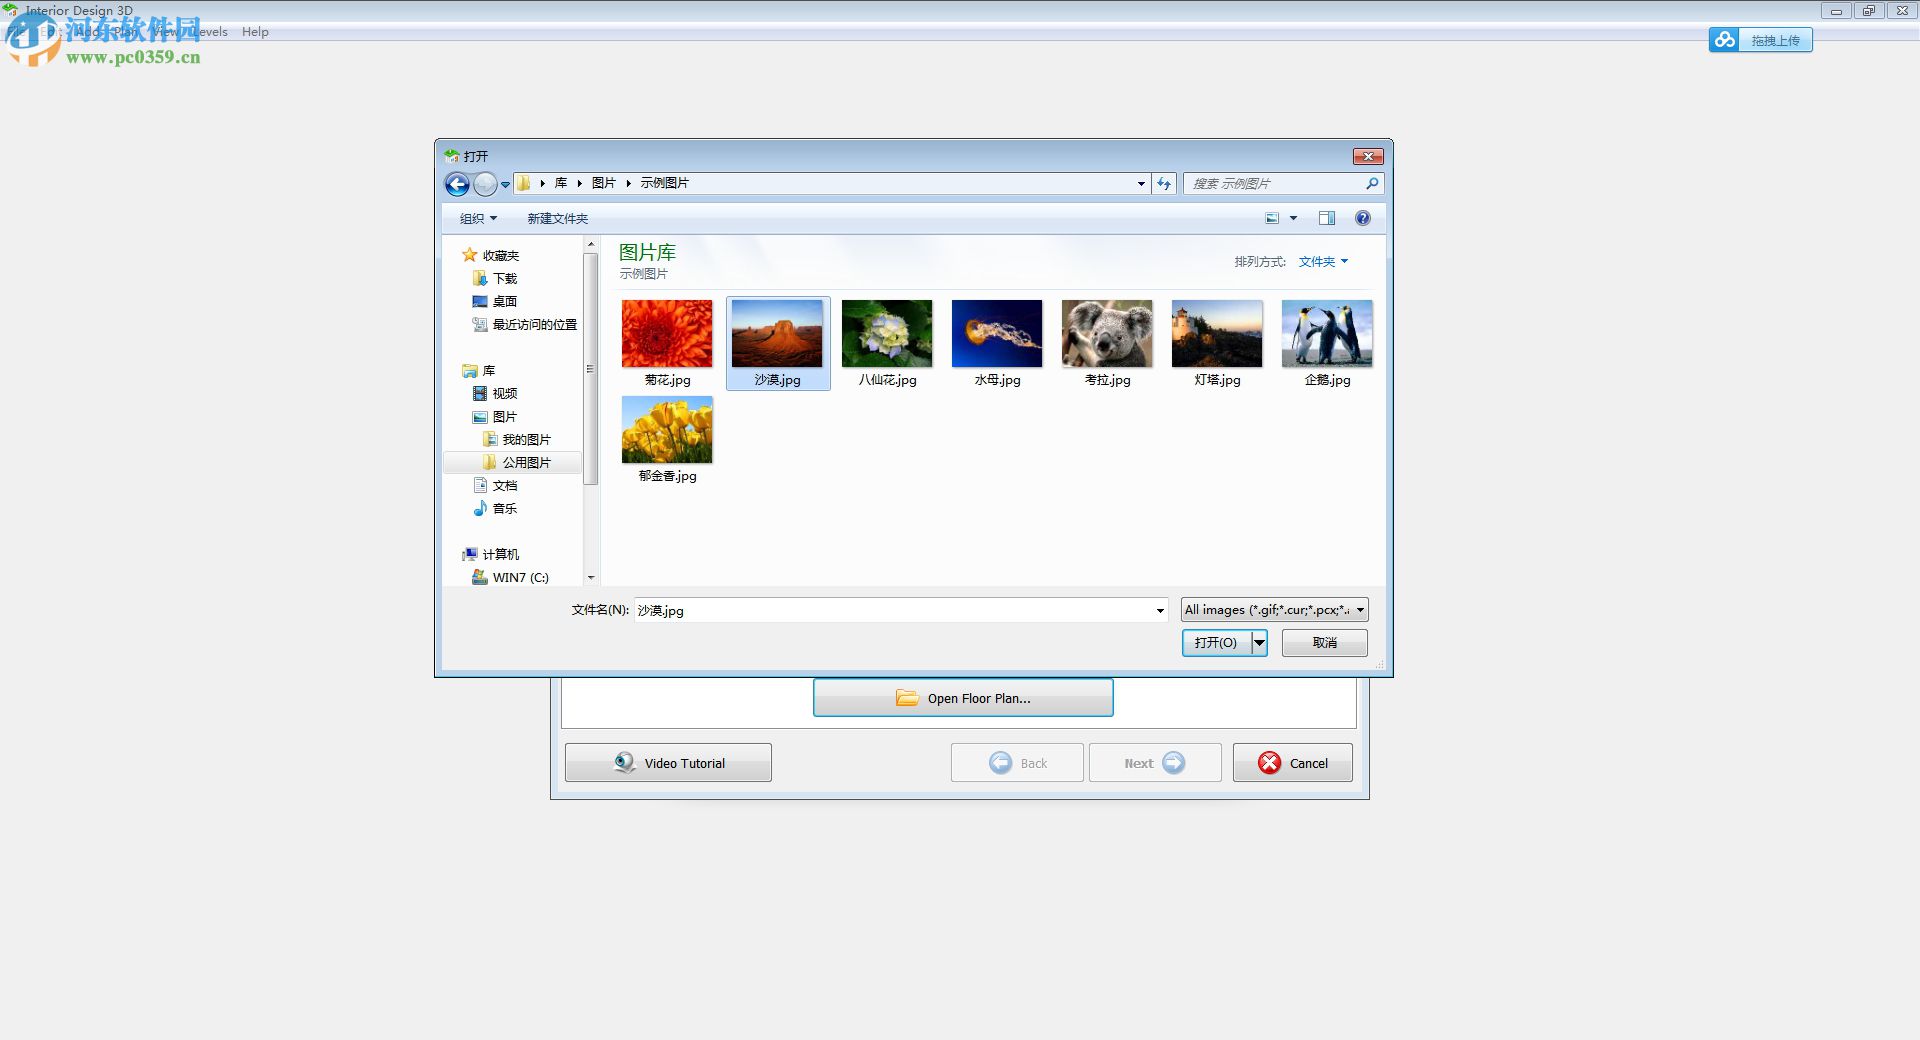Click the 取消 button
This screenshot has height=1040, width=1920.
pos(1325,643)
